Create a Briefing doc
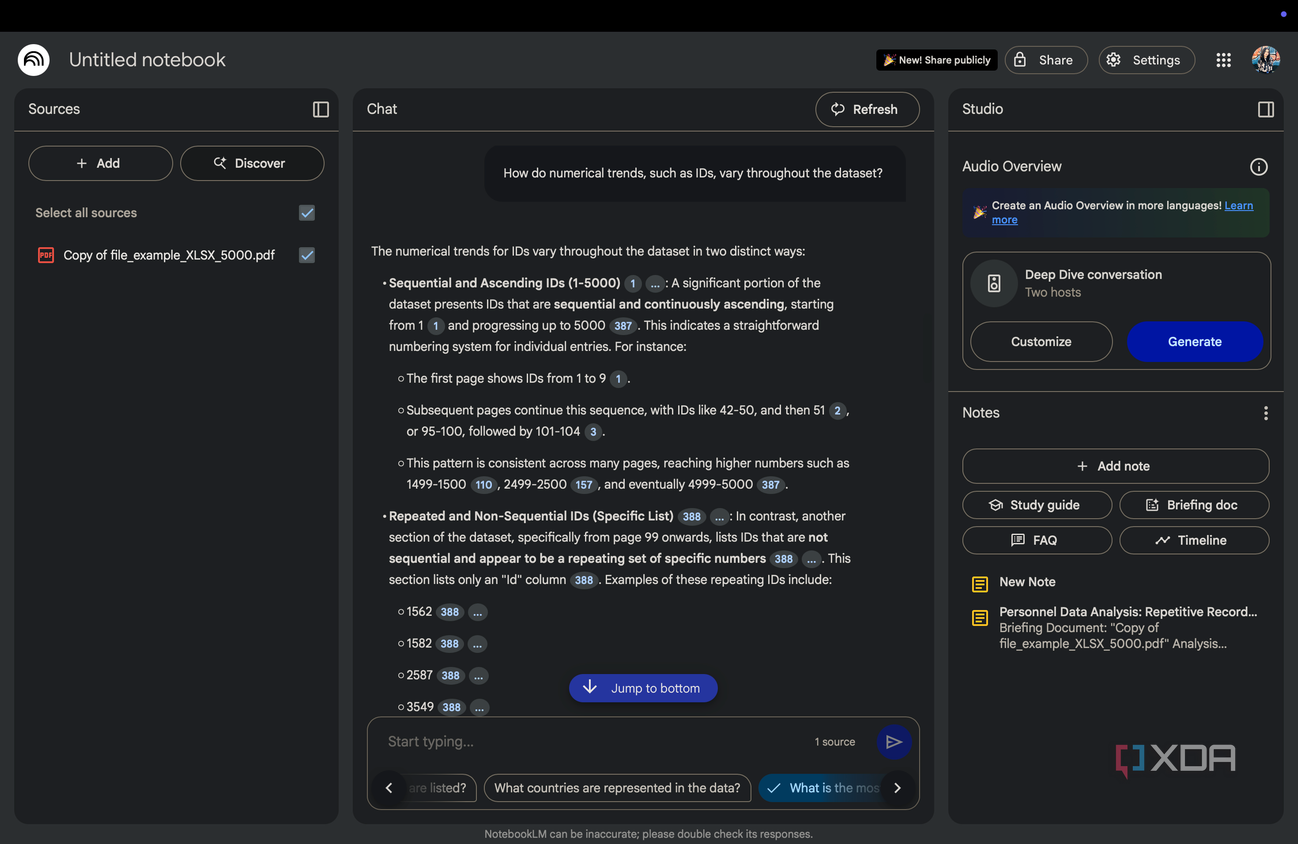 [1194, 505]
